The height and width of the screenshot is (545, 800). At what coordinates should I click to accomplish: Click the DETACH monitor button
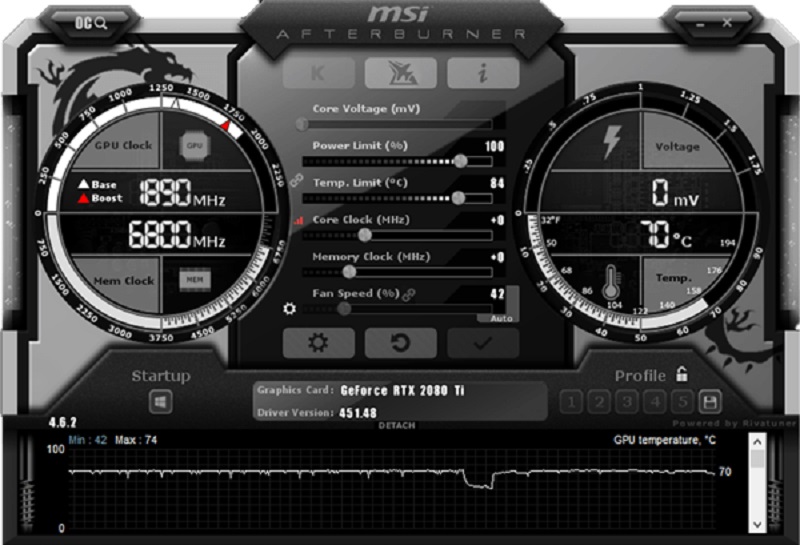click(397, 425)
